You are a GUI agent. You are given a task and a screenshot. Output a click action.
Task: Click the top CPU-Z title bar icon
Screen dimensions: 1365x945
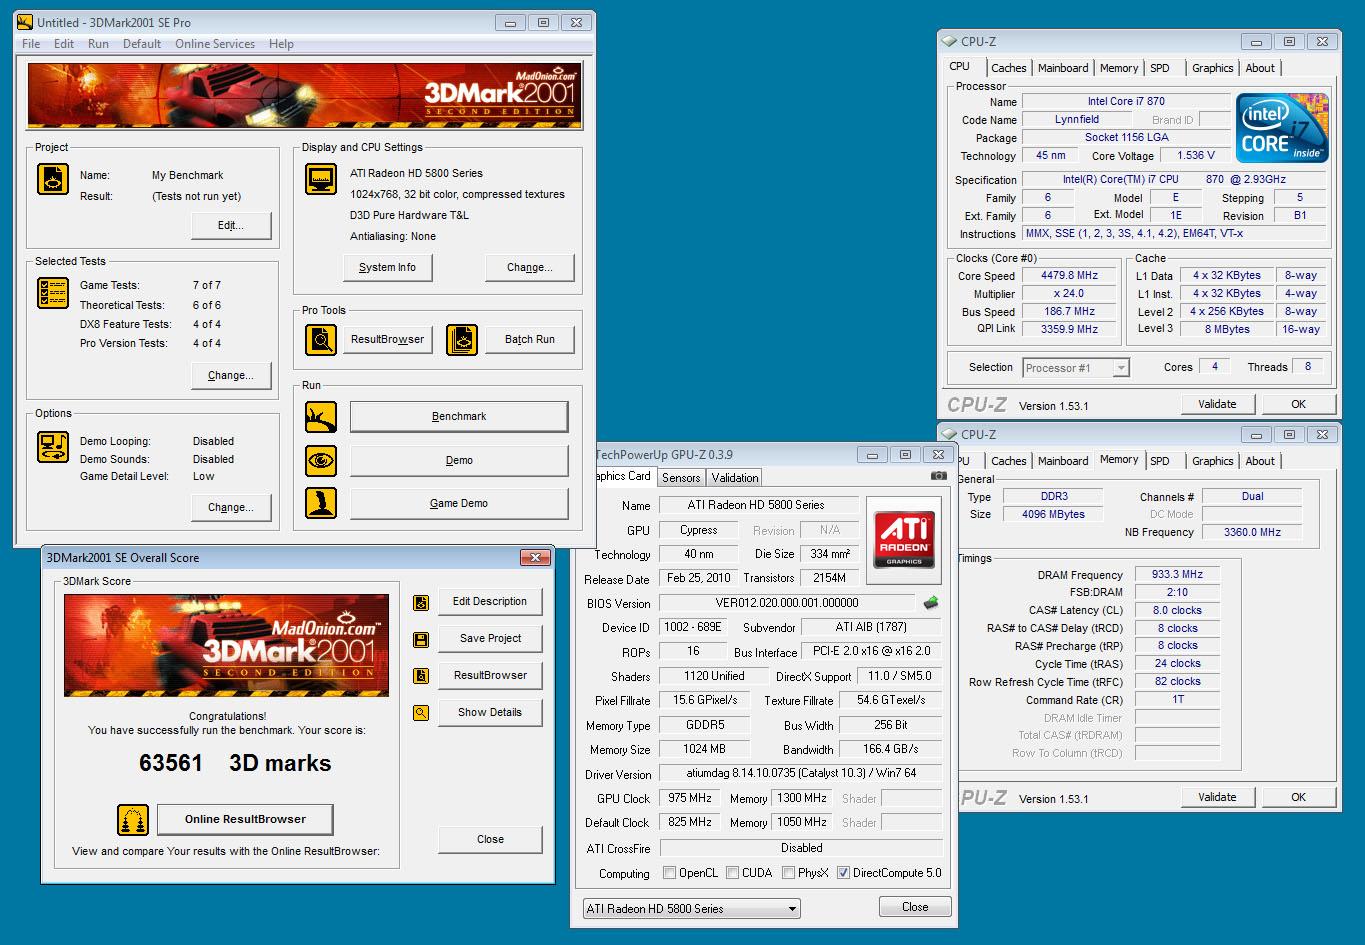[x=949, y=42]
